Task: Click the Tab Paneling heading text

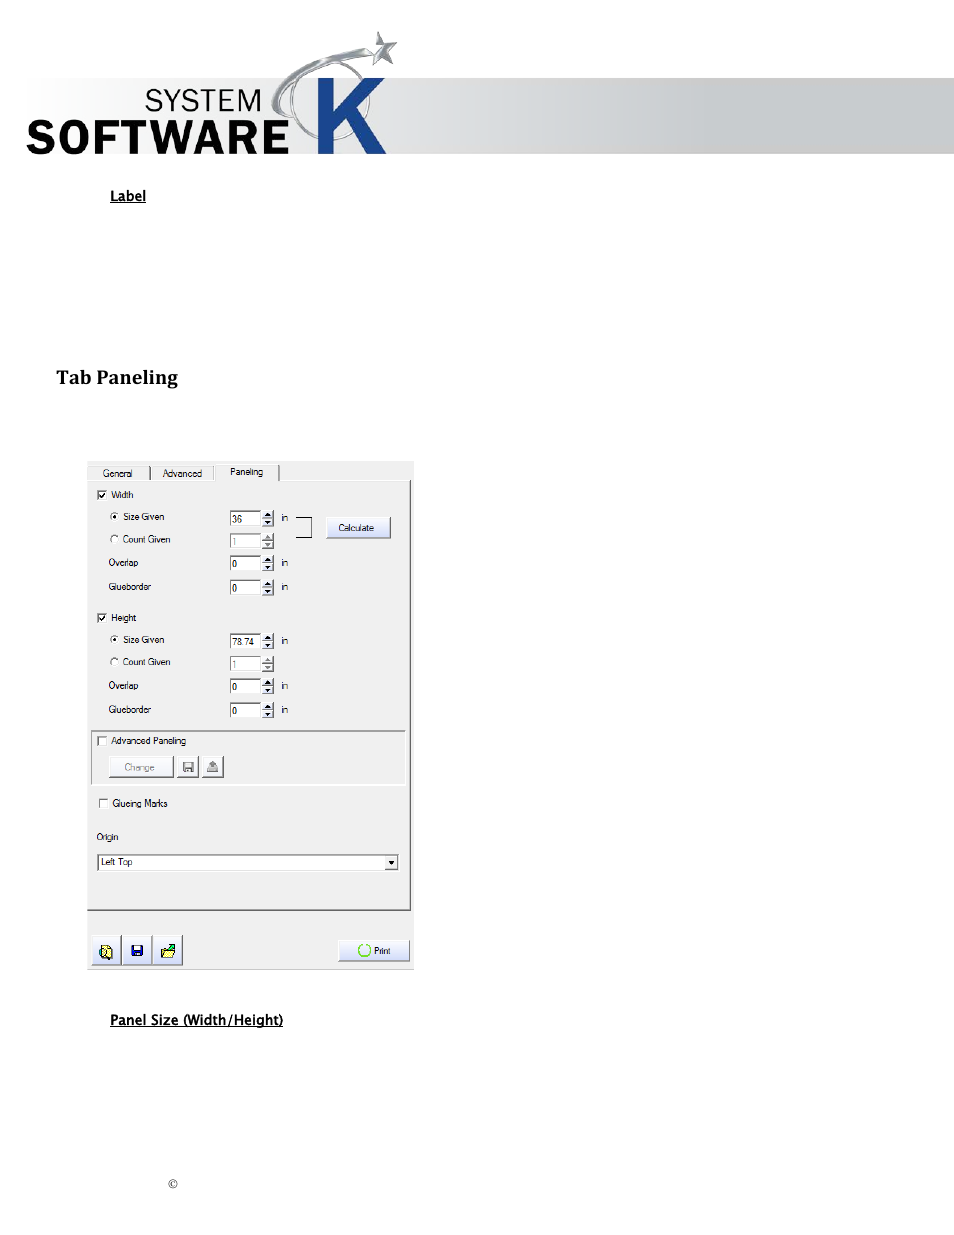Action: click(x=117, y=378)
